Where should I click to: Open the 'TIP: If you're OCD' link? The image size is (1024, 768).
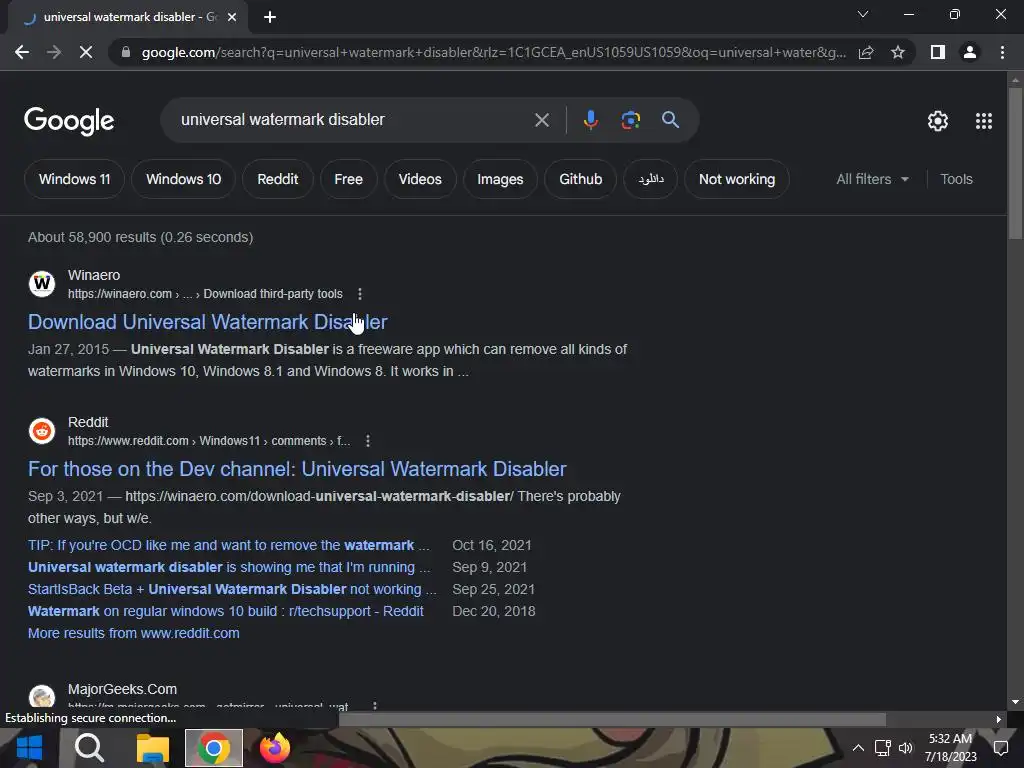(229, 545)
